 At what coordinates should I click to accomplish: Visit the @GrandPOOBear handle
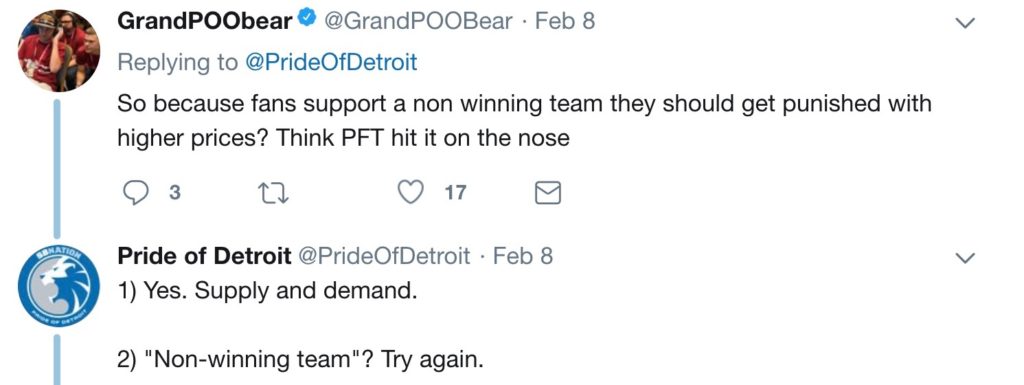pos(419,22)
